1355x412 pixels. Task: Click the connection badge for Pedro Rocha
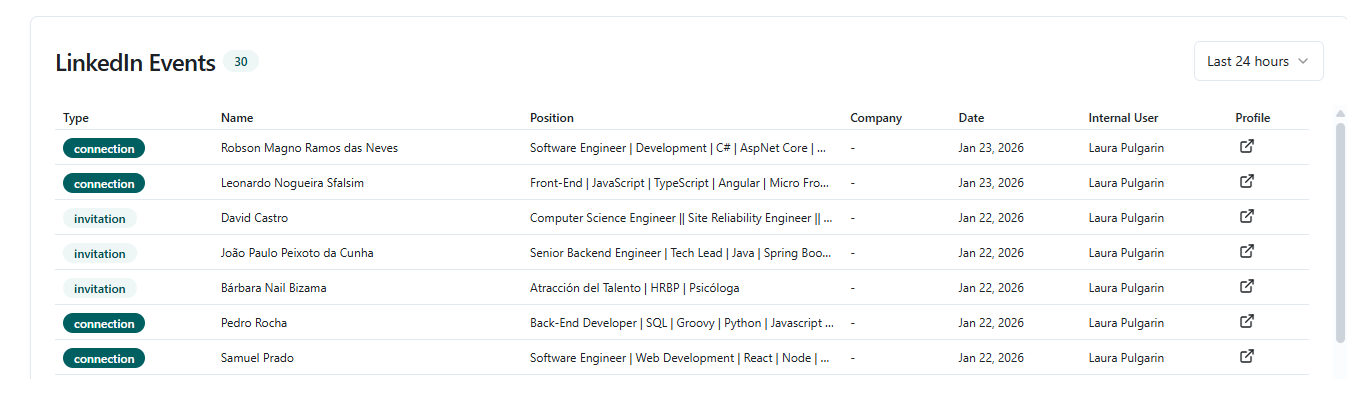[104, 324]
